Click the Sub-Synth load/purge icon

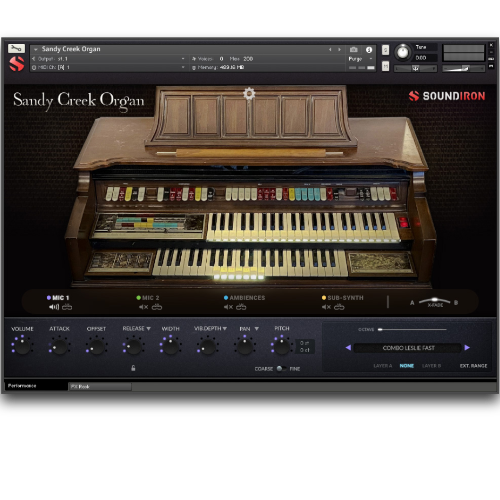[x=339, y=307]
